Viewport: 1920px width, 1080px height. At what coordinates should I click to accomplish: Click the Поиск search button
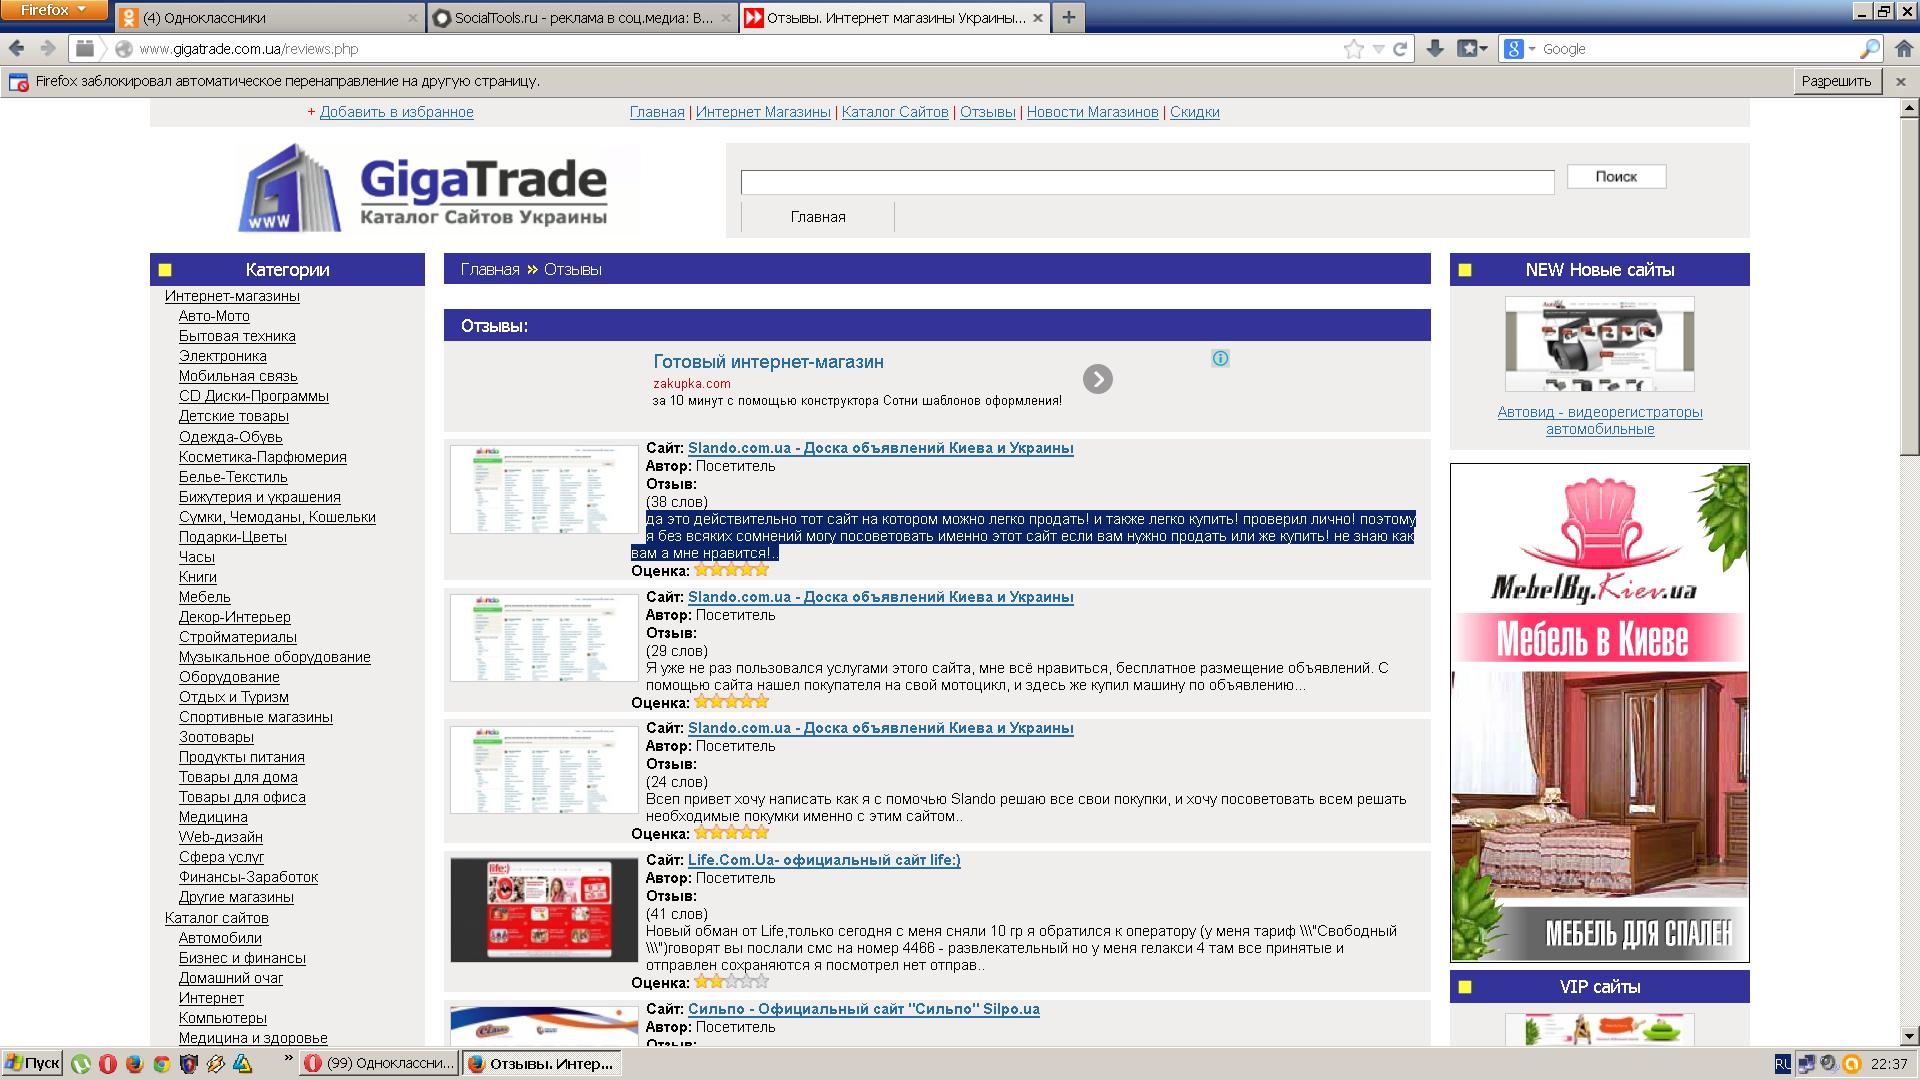click(x=1616, y=176)
